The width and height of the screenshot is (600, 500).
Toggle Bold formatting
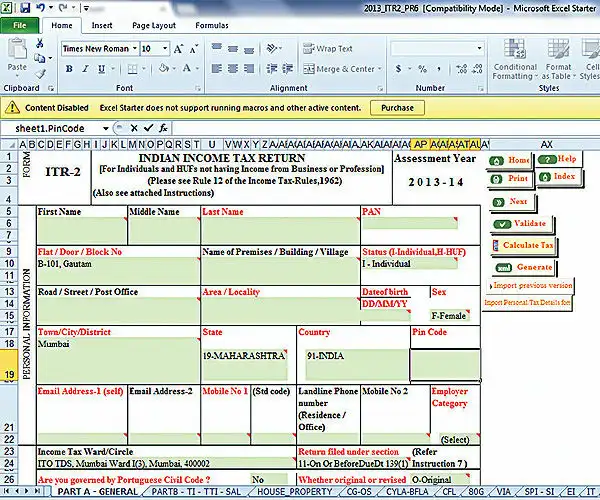(x=69, y=69)
